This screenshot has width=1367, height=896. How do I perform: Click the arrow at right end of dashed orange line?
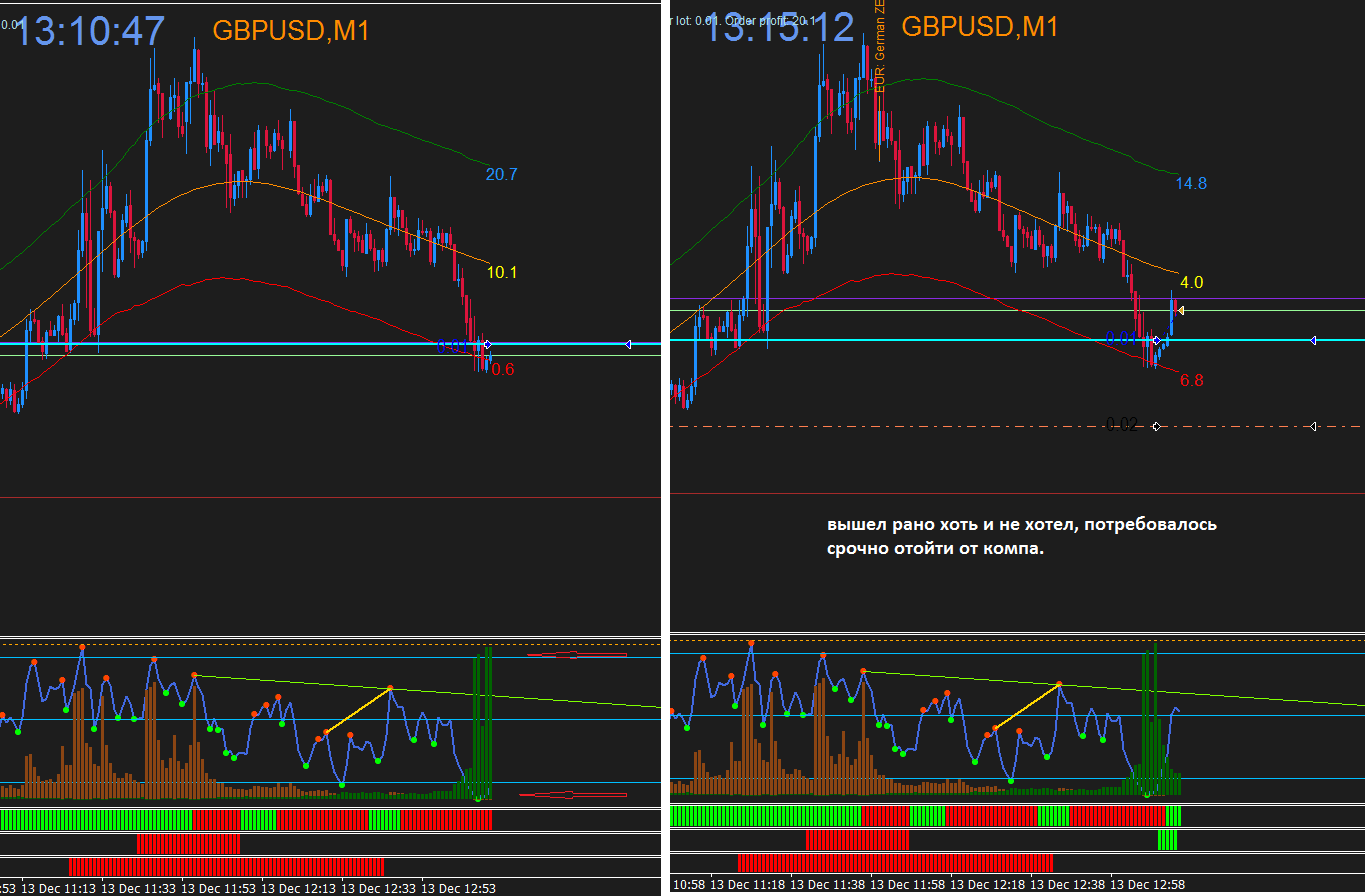[x=1313, y=427]
